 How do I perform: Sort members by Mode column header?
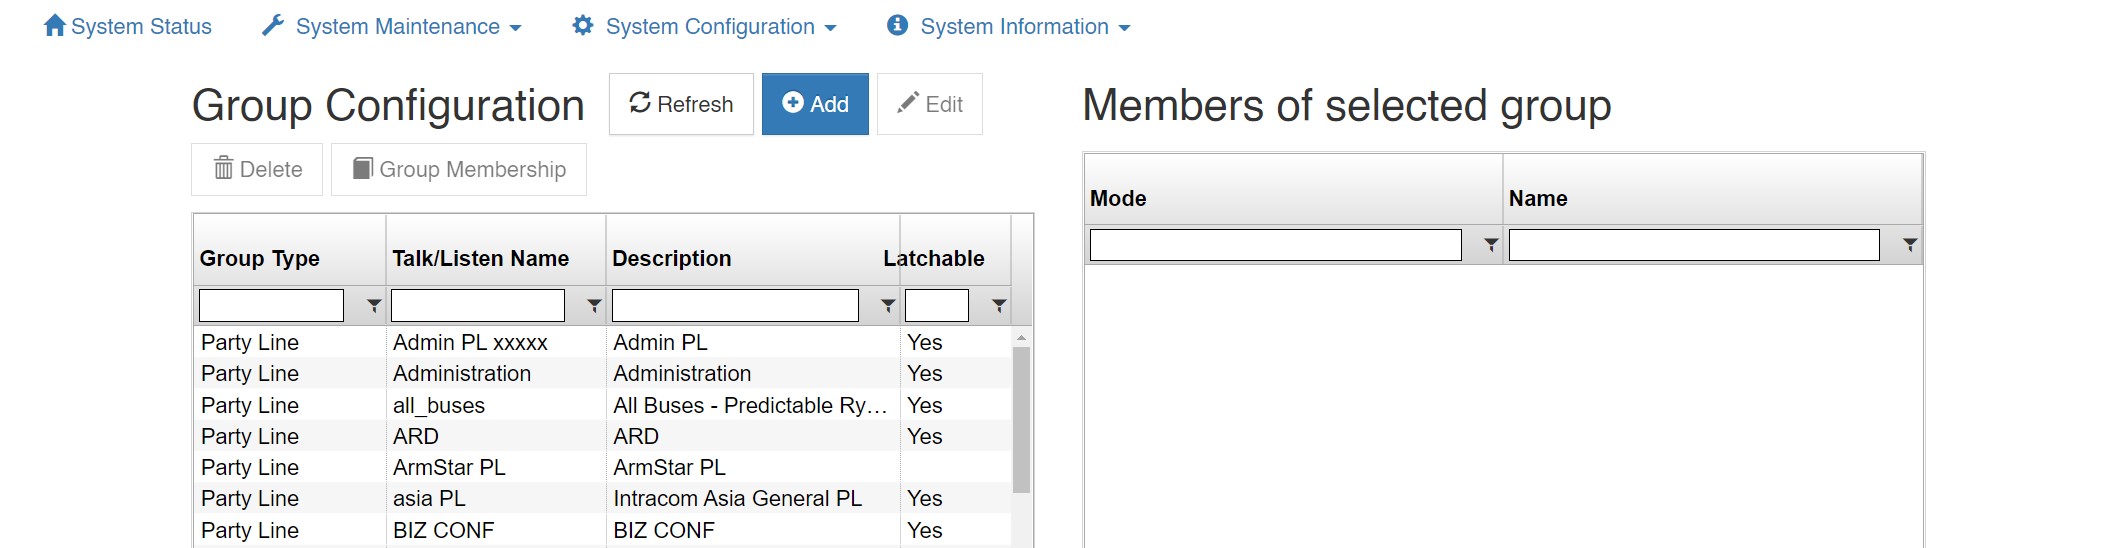[x=1118, y=198]
